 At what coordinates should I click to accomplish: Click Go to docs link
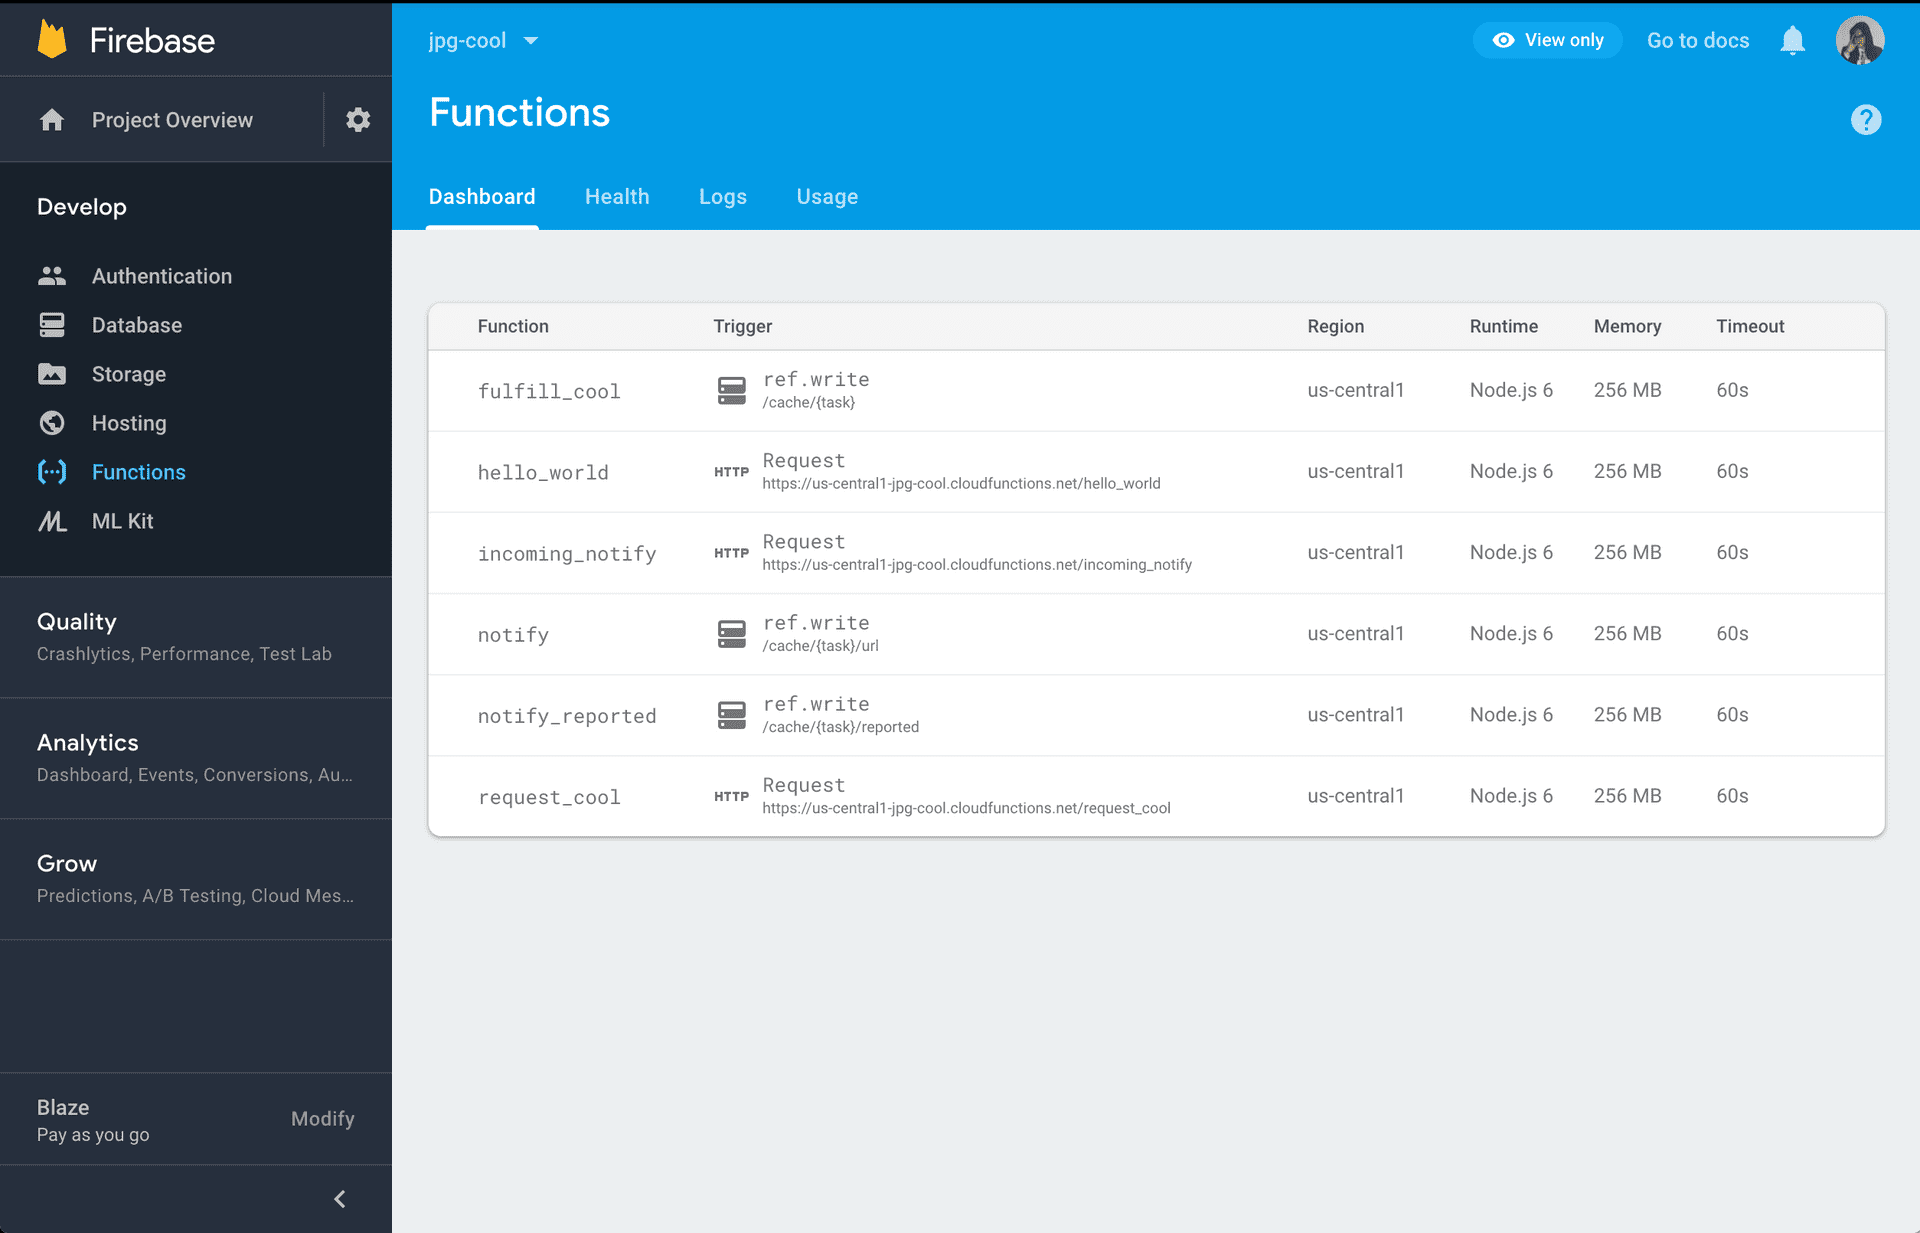1697,41
